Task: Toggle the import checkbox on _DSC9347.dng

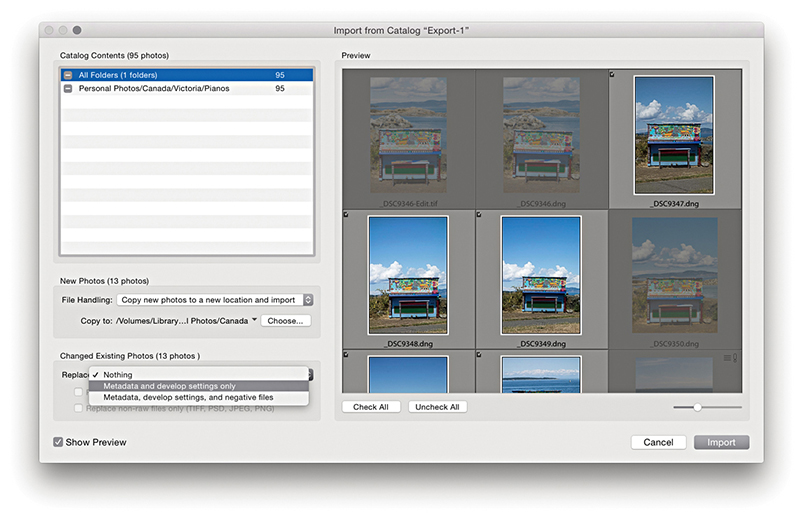Action: click(613, 74)
